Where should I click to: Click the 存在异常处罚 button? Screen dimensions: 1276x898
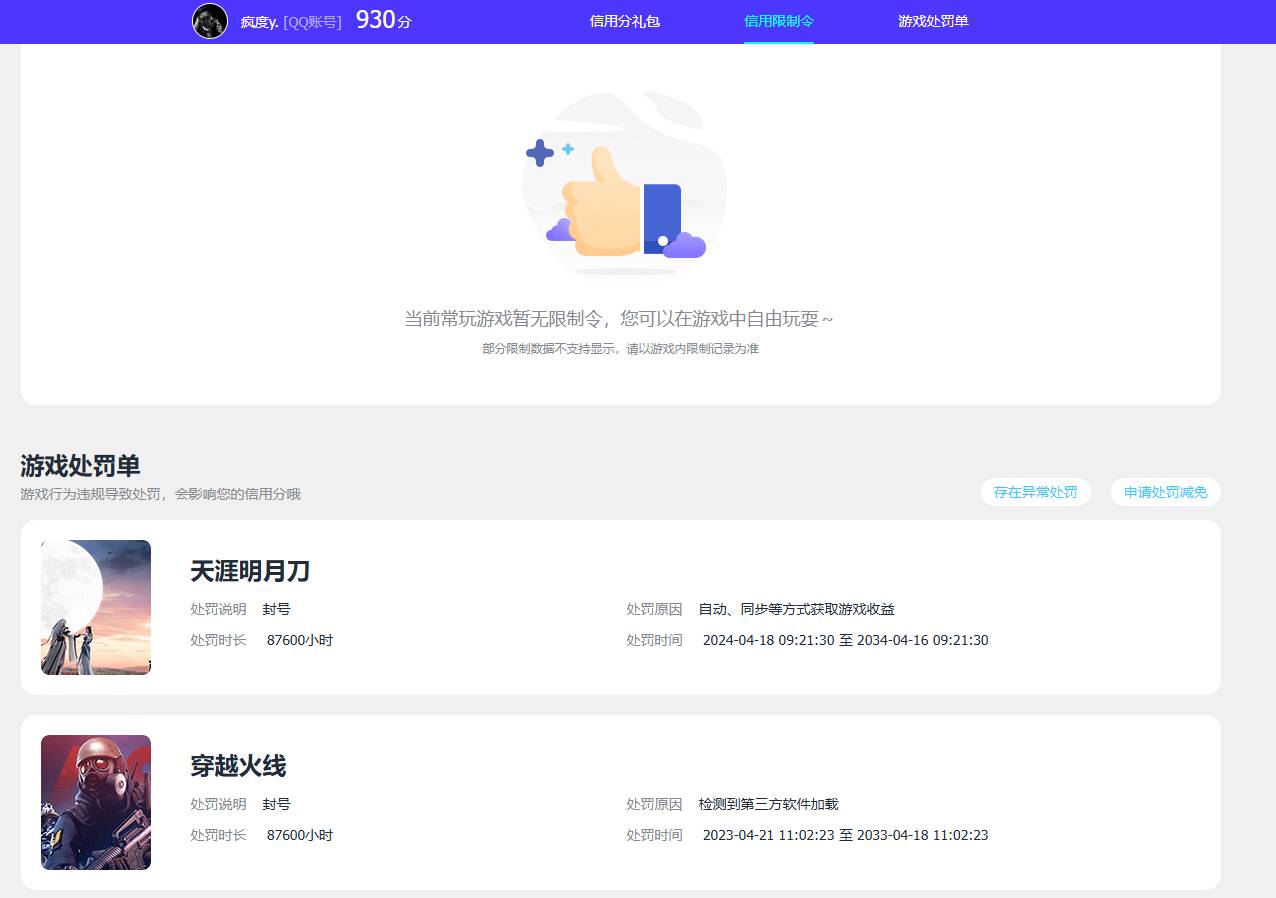pos(1035,492)
